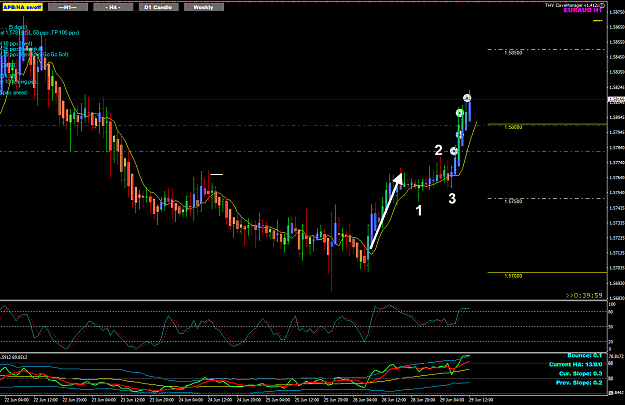Select the circled signal marker beside number 2
Viewport: 625px width, 405px height.
click(x=453, y=151)
